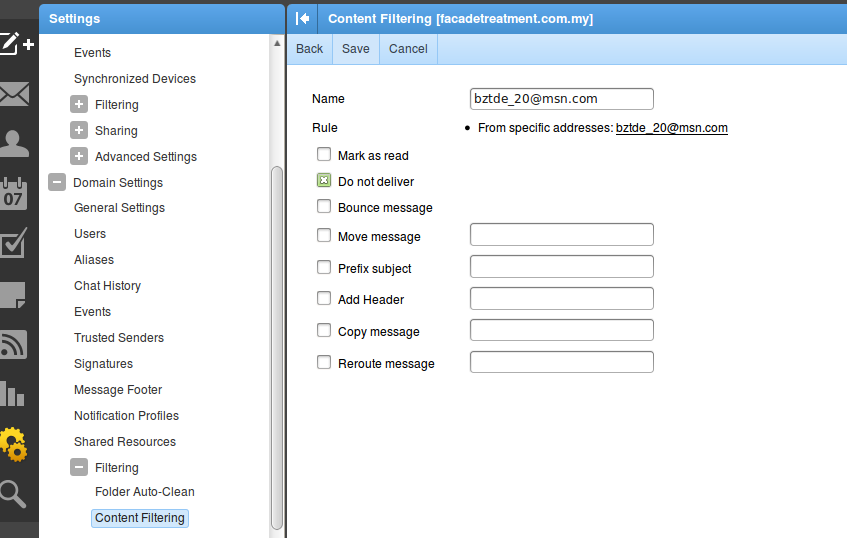Click the search magnifier icon
This screenshot has width=847, height=538.
click(14, 493)
